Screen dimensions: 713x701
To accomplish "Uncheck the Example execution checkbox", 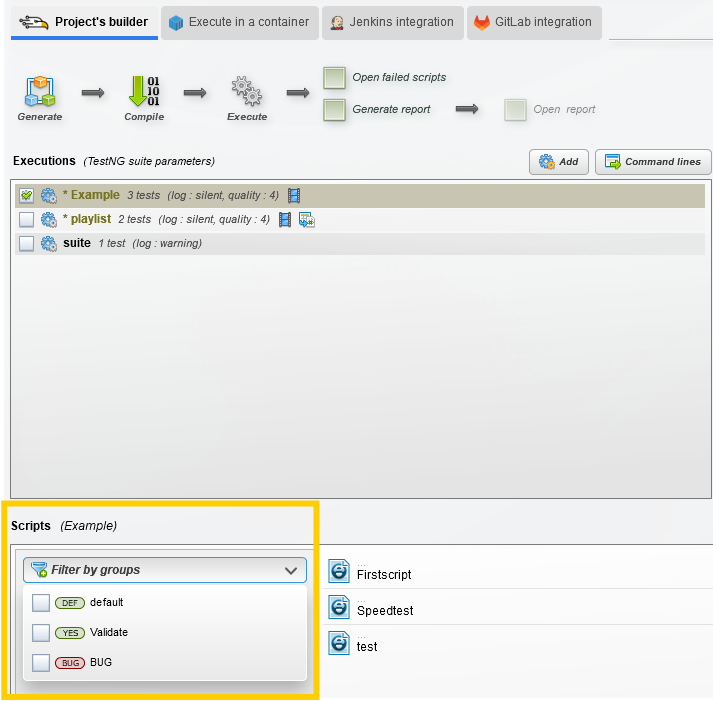I will 26,195.
